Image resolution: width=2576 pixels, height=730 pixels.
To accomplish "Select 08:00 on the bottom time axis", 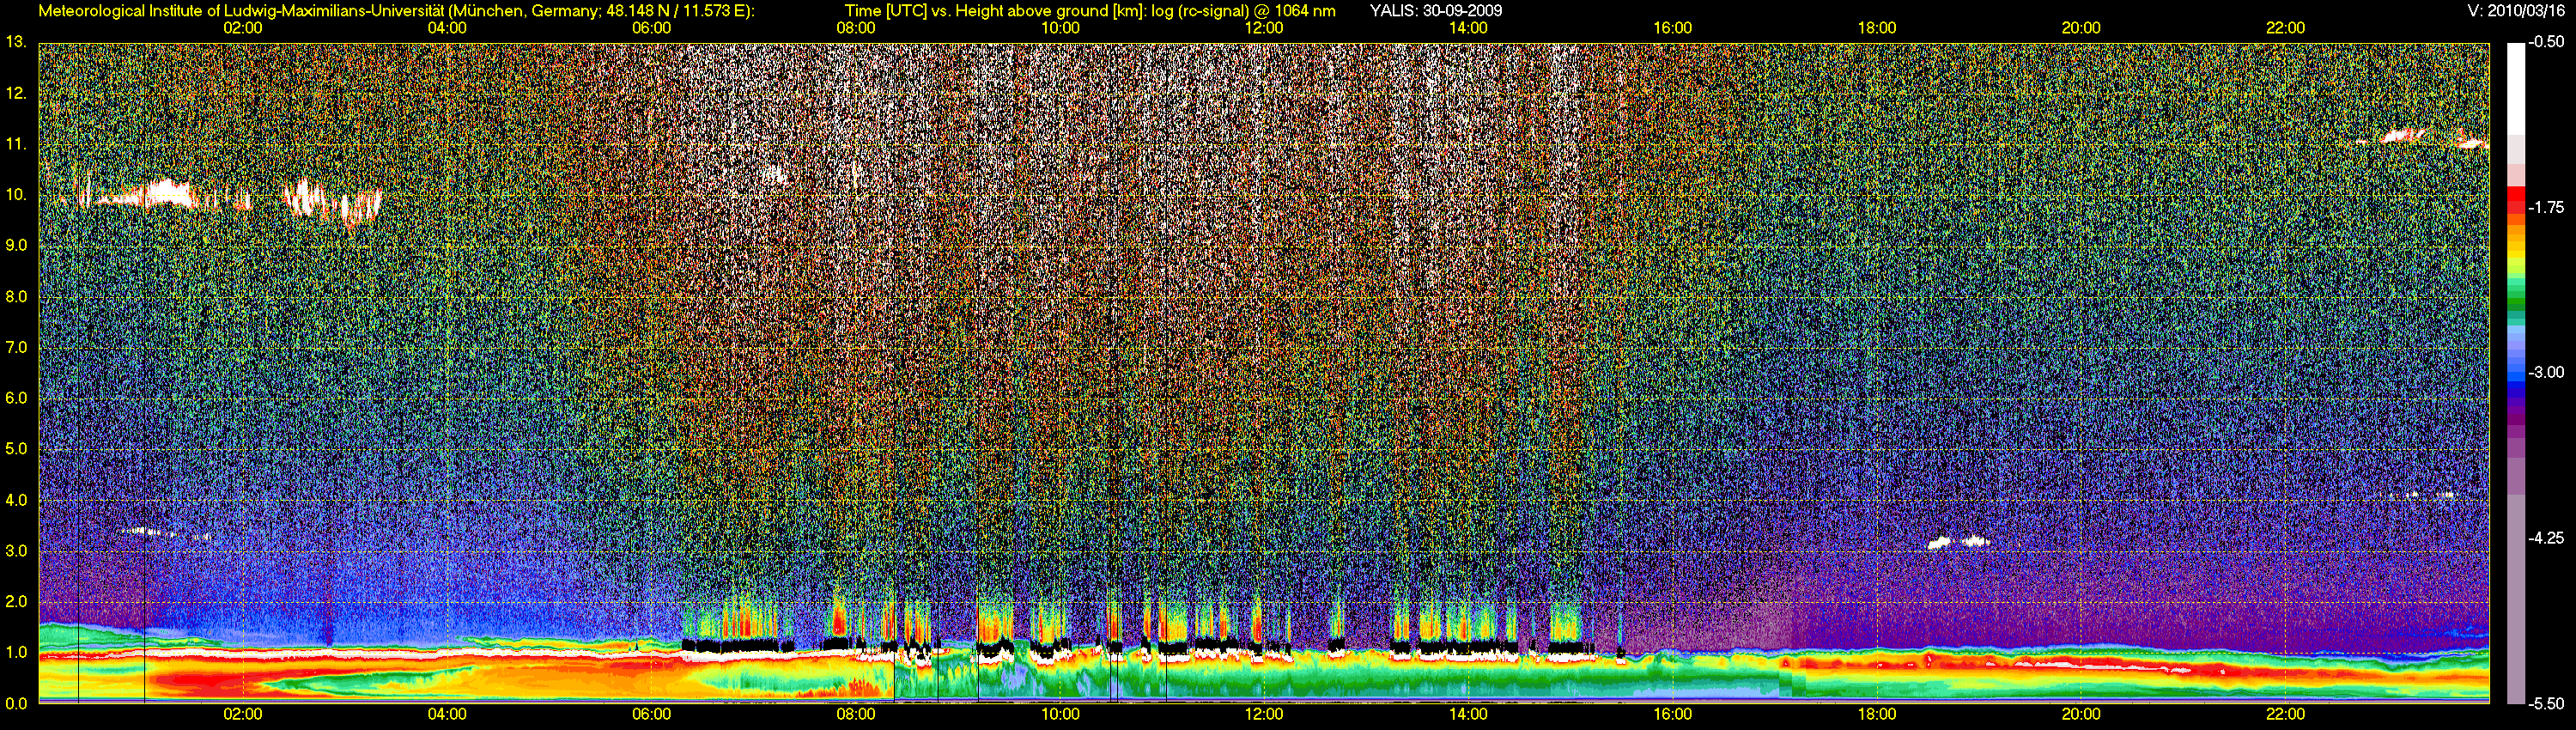I will coord(856,714).
